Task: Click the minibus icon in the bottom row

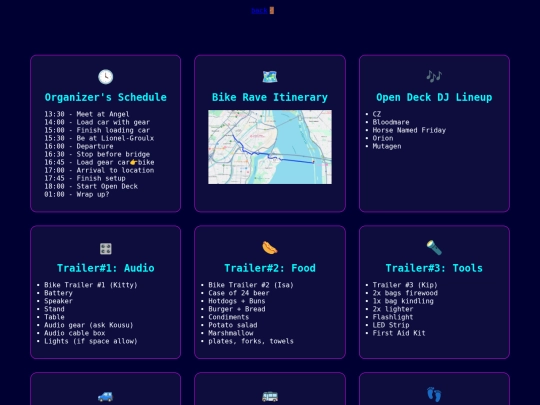Action: (x=270, y=396)
